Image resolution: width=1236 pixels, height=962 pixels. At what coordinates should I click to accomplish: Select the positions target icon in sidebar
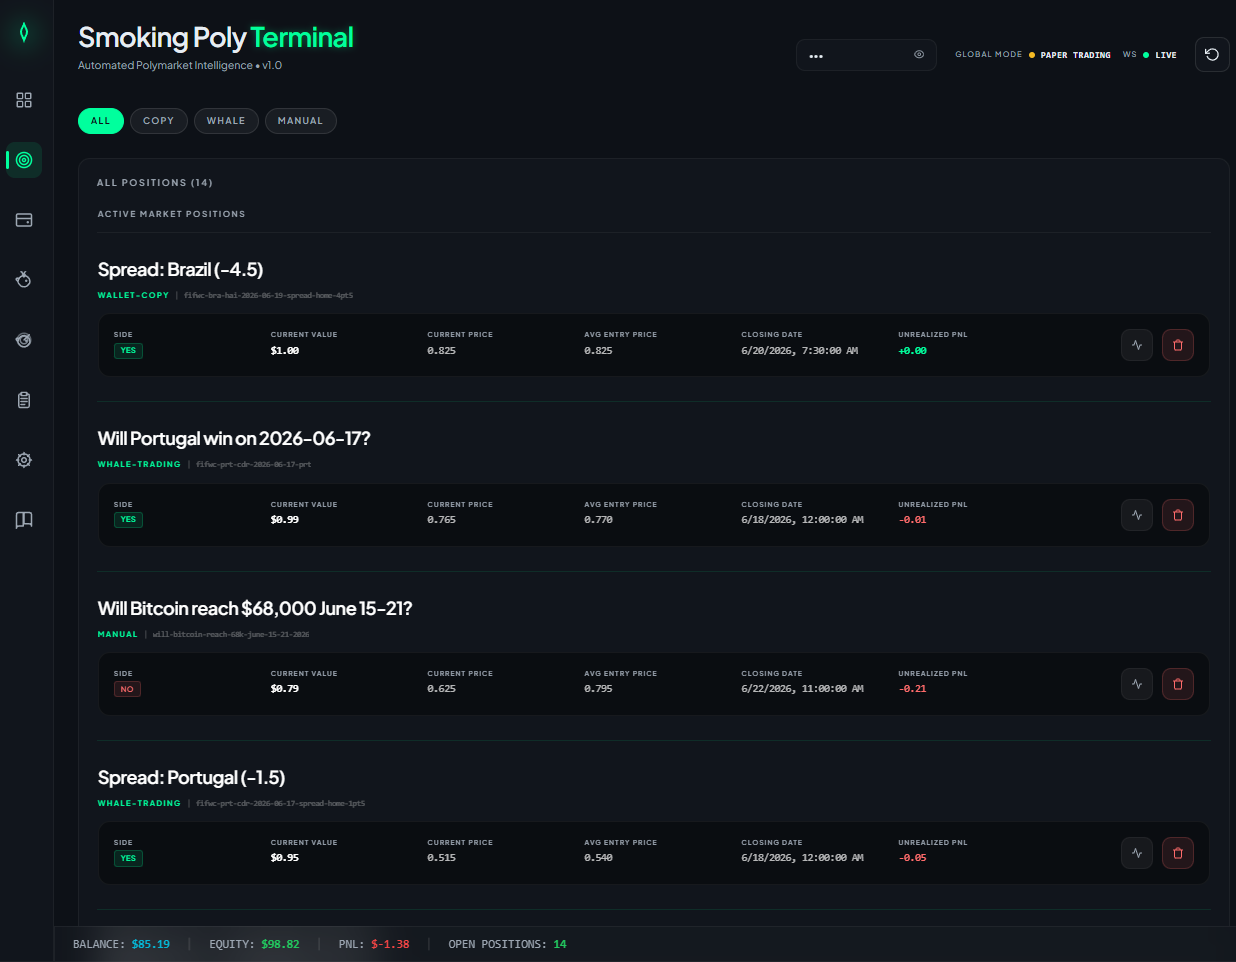(x=24, y=160)
